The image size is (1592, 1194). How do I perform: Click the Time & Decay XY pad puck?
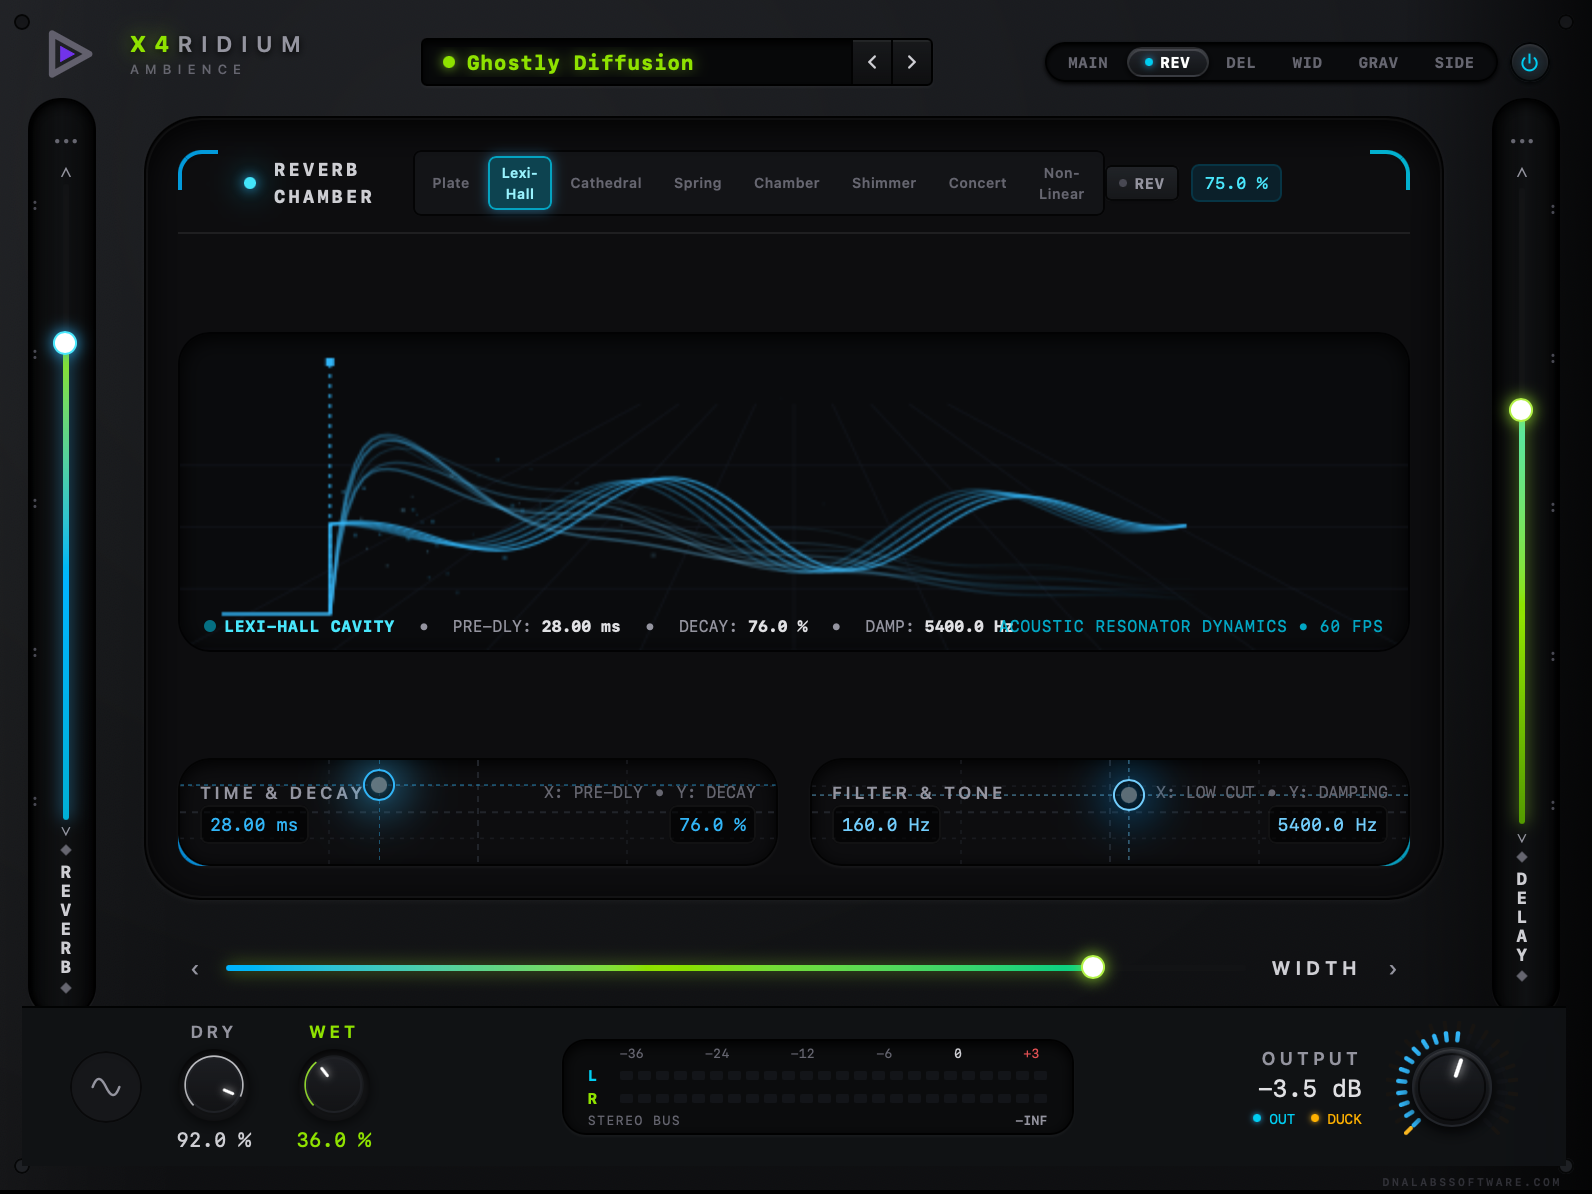[379, 785]
